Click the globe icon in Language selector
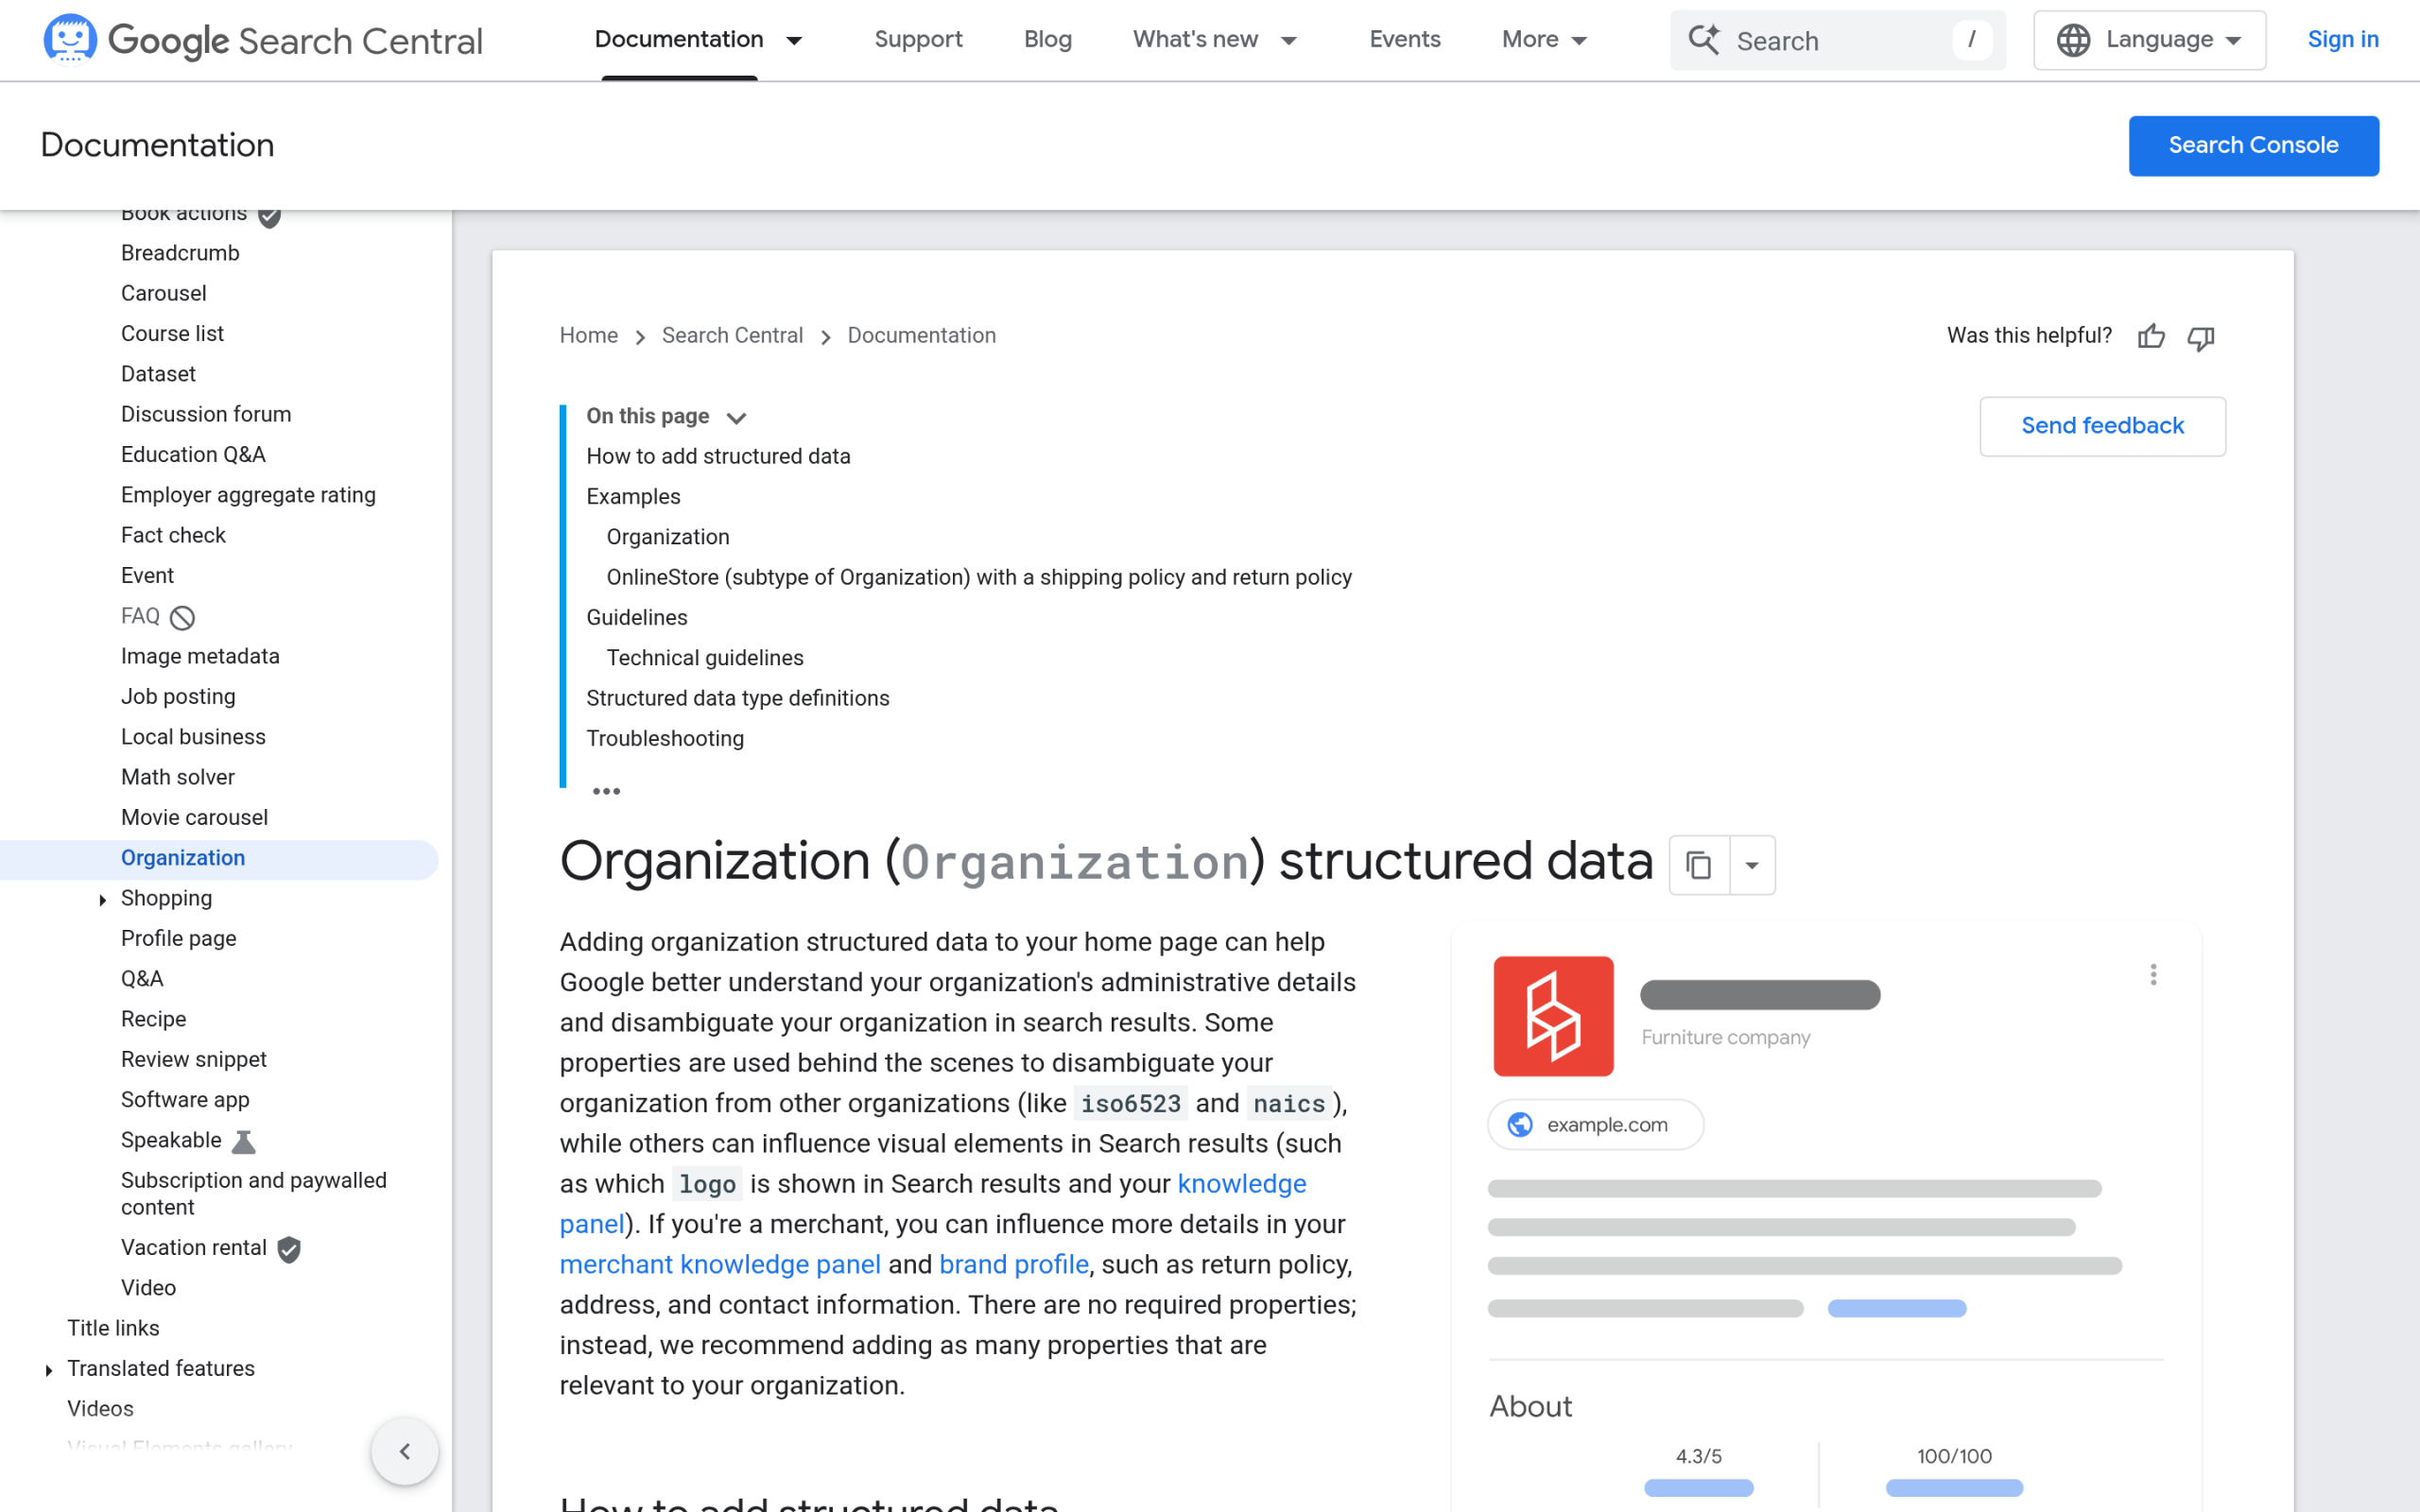The image size is (2420, 1512). tap(2073, 40)
